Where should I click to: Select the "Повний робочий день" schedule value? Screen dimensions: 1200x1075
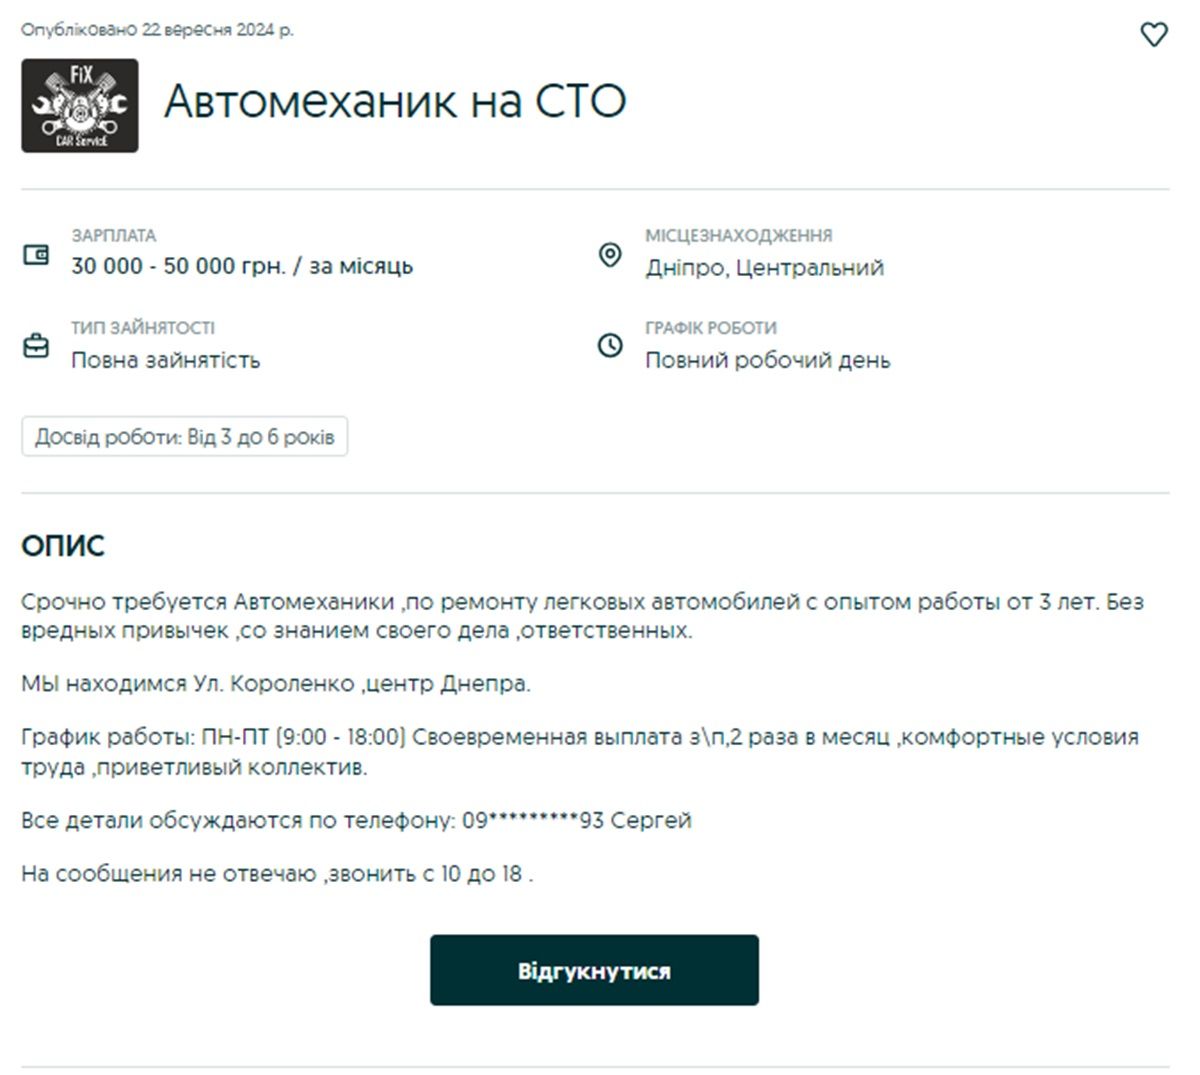click(x=767, y=360)
